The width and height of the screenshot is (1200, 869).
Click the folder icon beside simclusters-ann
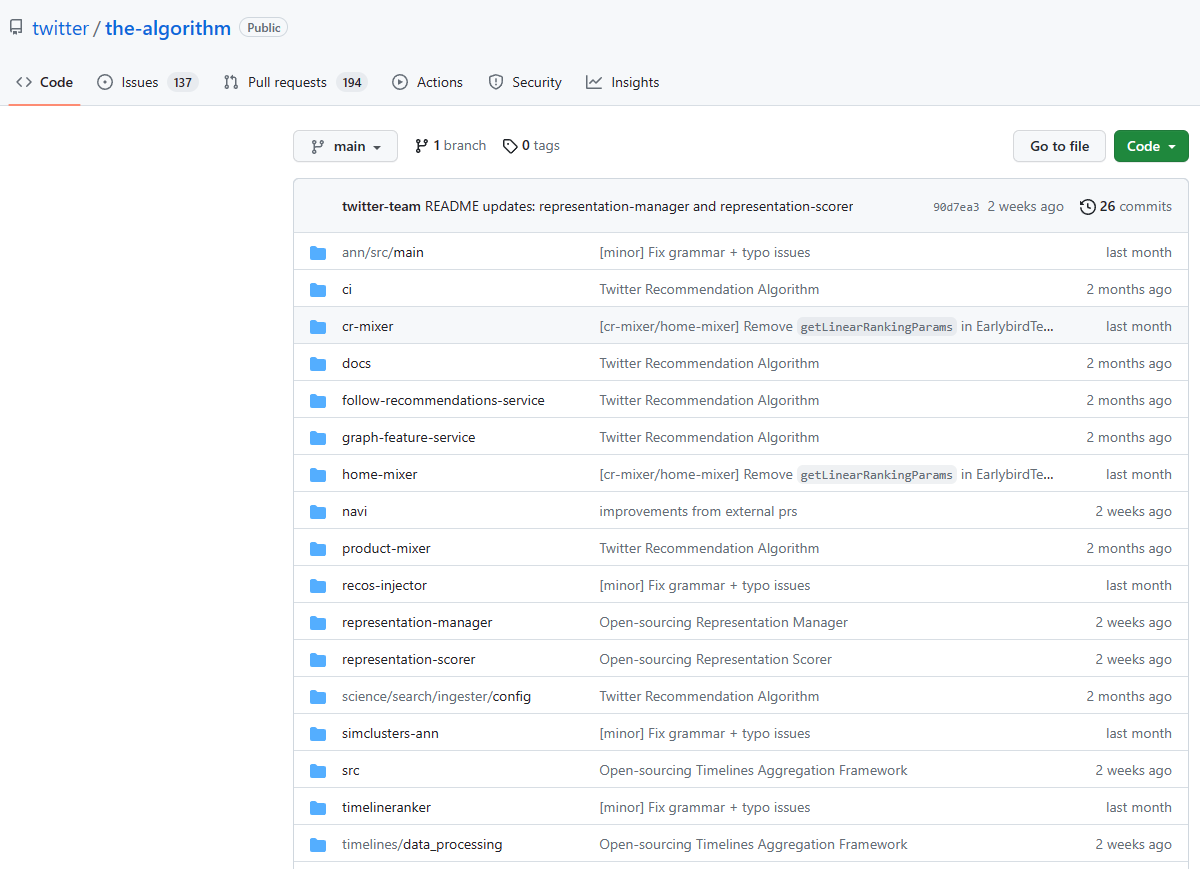click(318, 734)
